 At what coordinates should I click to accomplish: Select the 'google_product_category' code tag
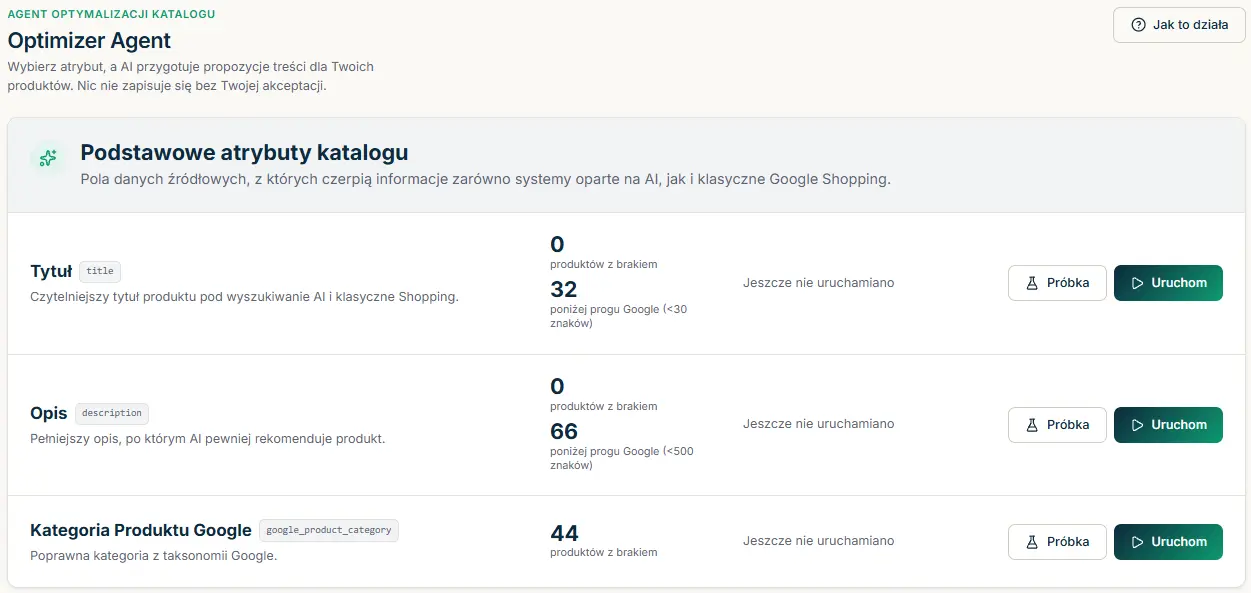[x=329, y=530]
